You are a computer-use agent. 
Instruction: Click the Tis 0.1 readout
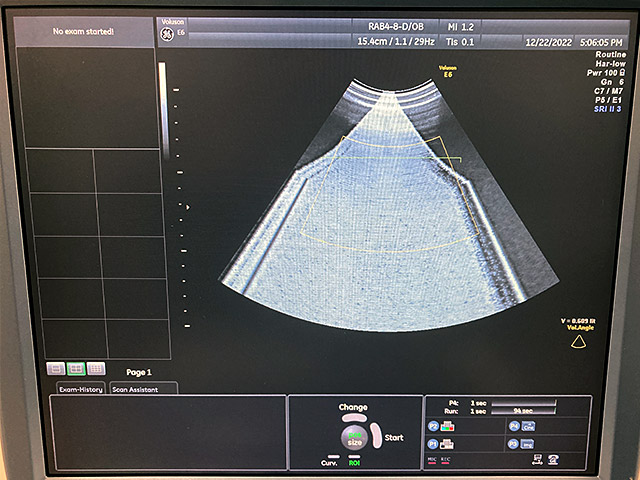[460, 42]
